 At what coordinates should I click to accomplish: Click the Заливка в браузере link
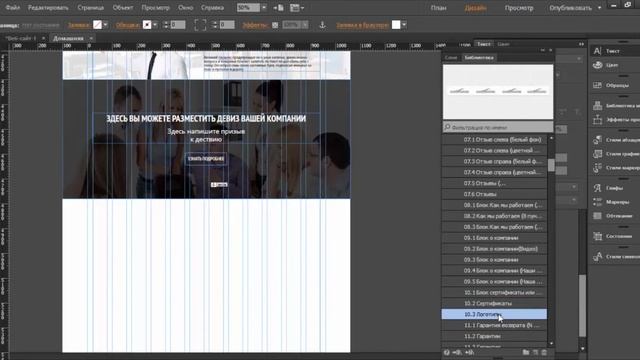[x=362, y=25]
